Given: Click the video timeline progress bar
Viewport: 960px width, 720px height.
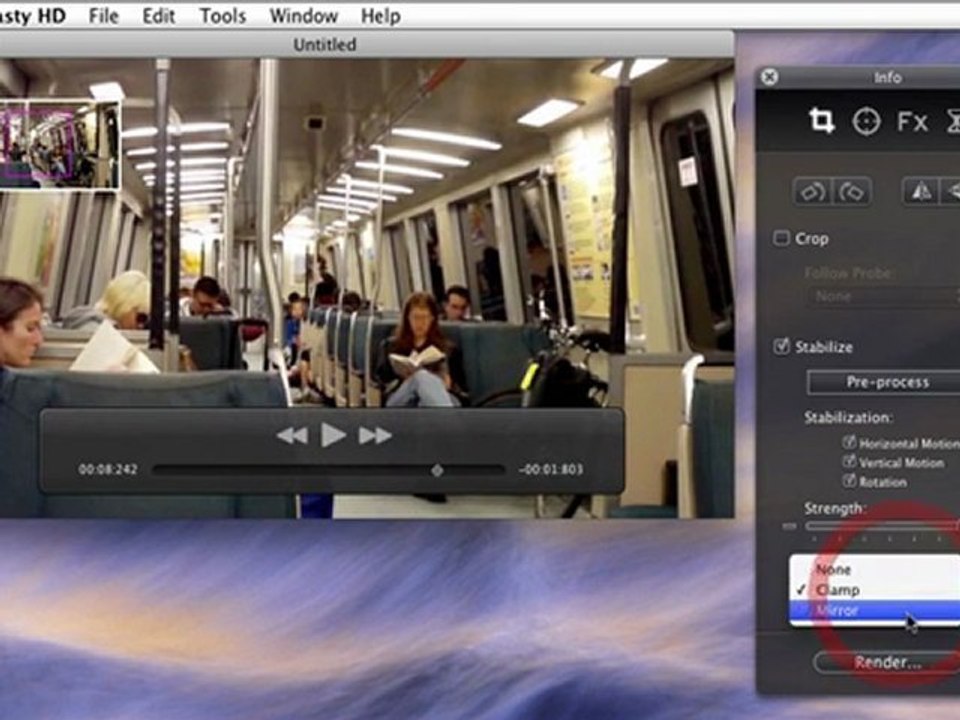Looking at the screenshot, I should tap(329, 470).
